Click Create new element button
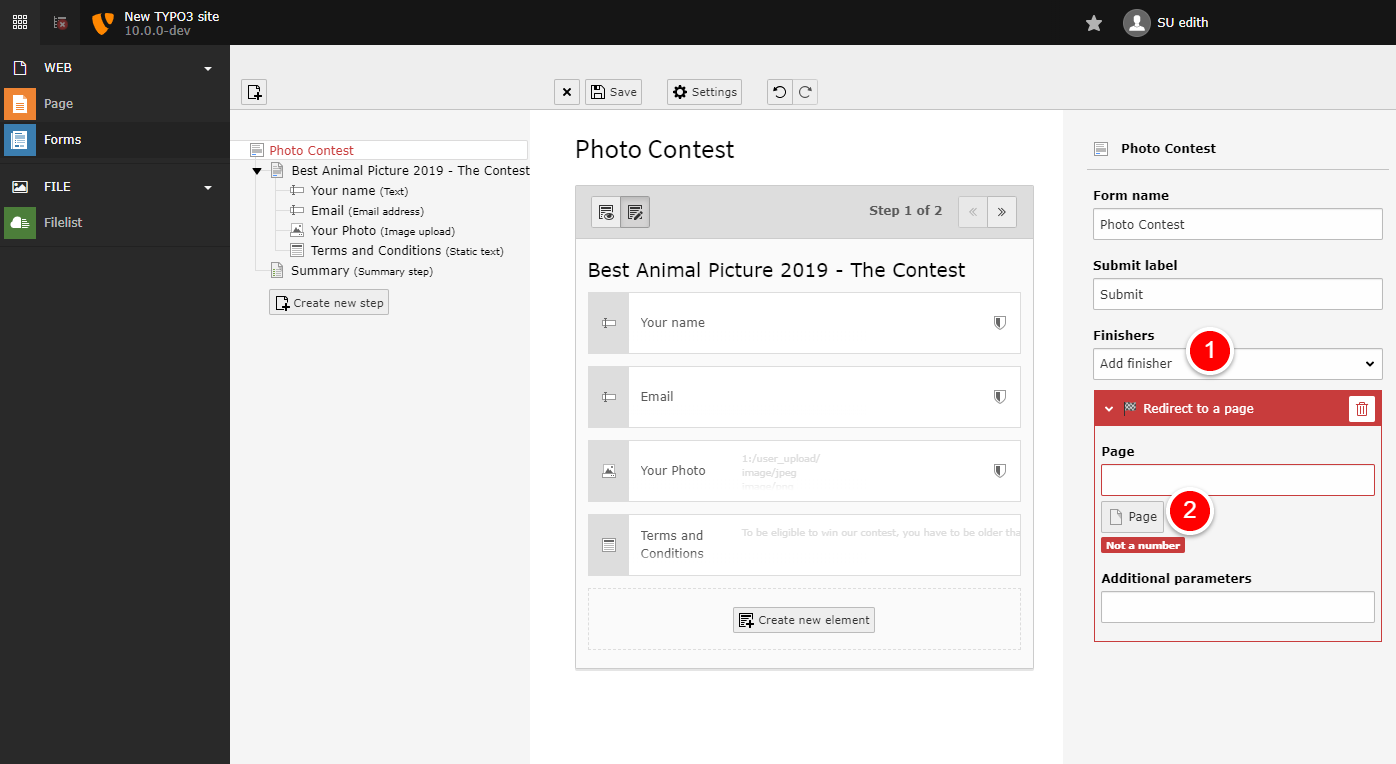The image size is (1396, 764). point(804,620)
